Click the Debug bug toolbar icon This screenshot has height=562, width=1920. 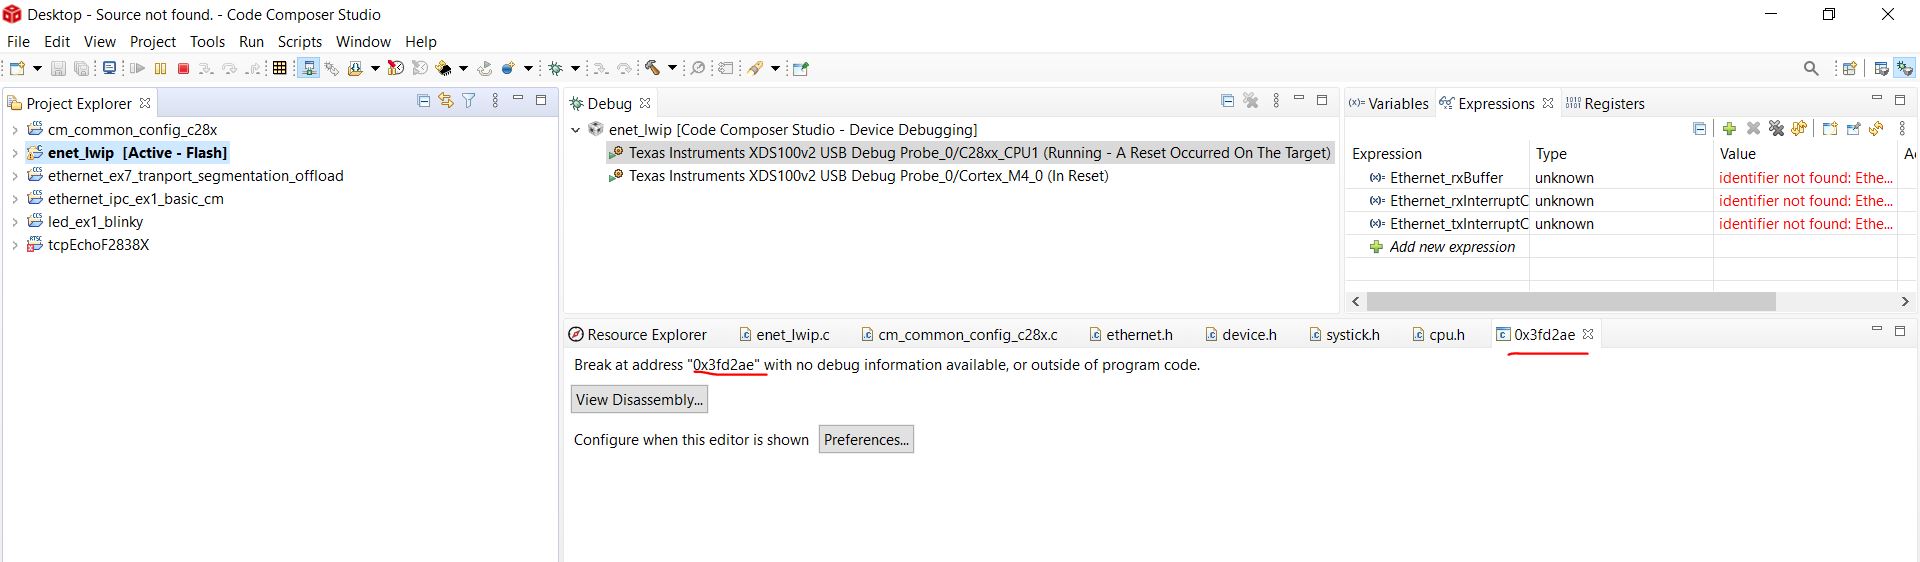556,68
